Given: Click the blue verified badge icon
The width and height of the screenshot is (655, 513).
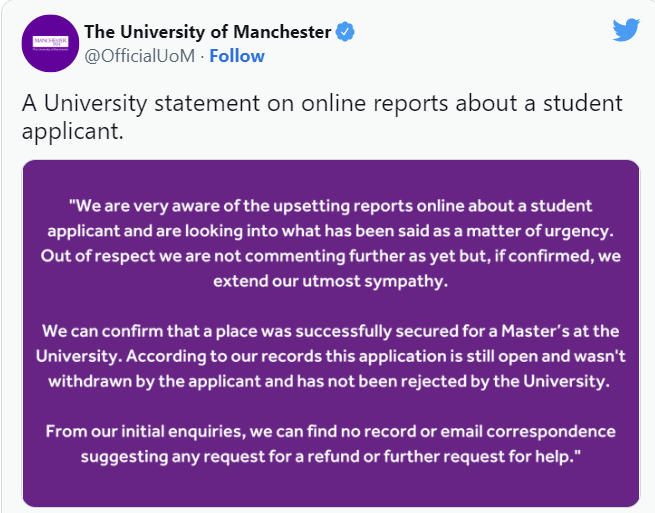Looking at the screenshot, I should pos(345,32).
